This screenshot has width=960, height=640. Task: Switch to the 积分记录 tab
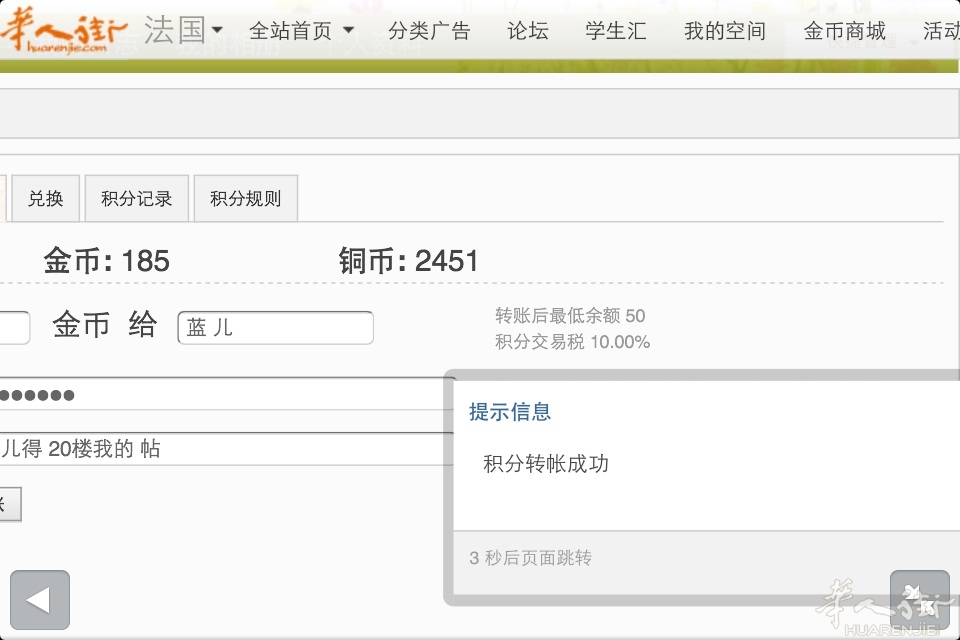(x=136, y=199)
